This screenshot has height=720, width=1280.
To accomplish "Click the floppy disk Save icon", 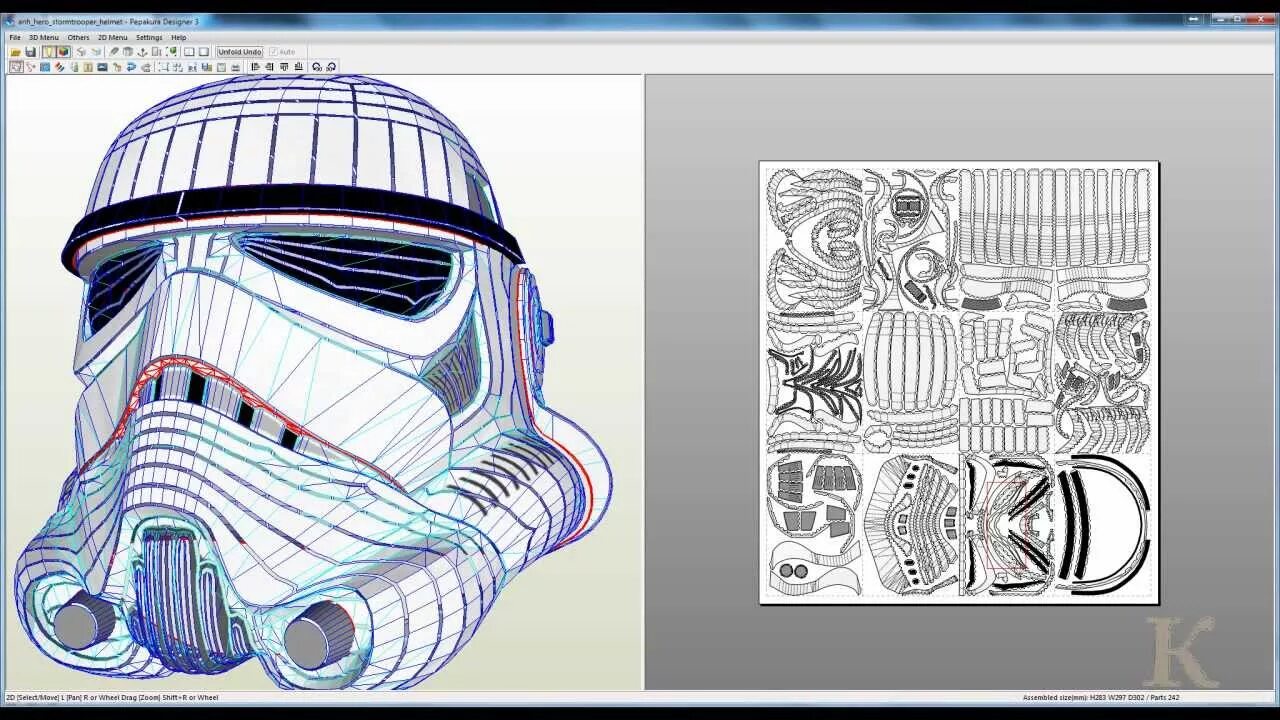I will pyautogui.click(x=30, y=52).
